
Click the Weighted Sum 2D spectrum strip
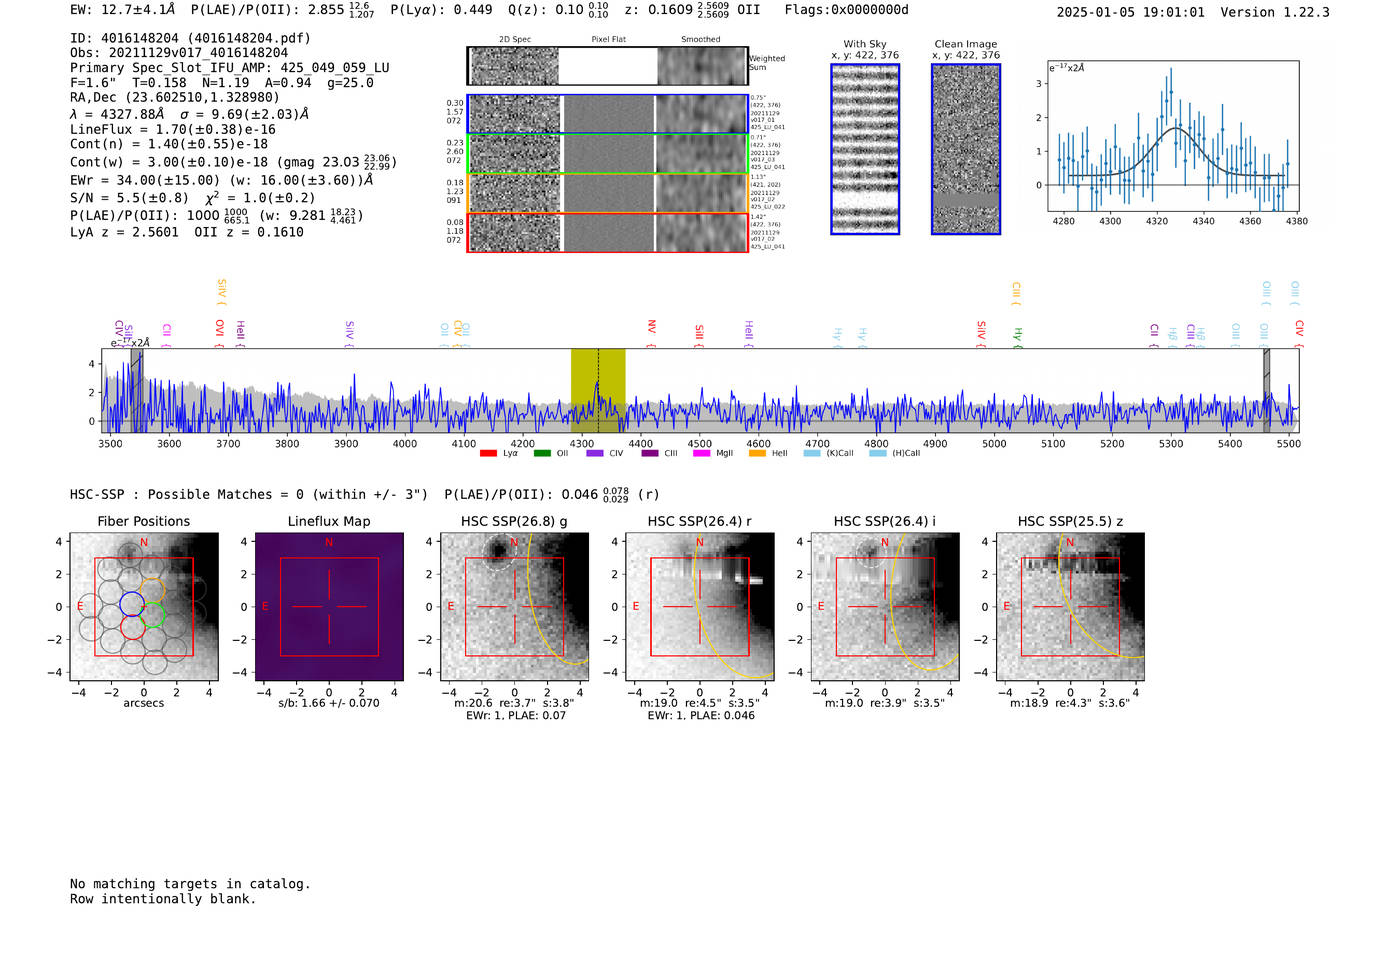pos(607,66)
